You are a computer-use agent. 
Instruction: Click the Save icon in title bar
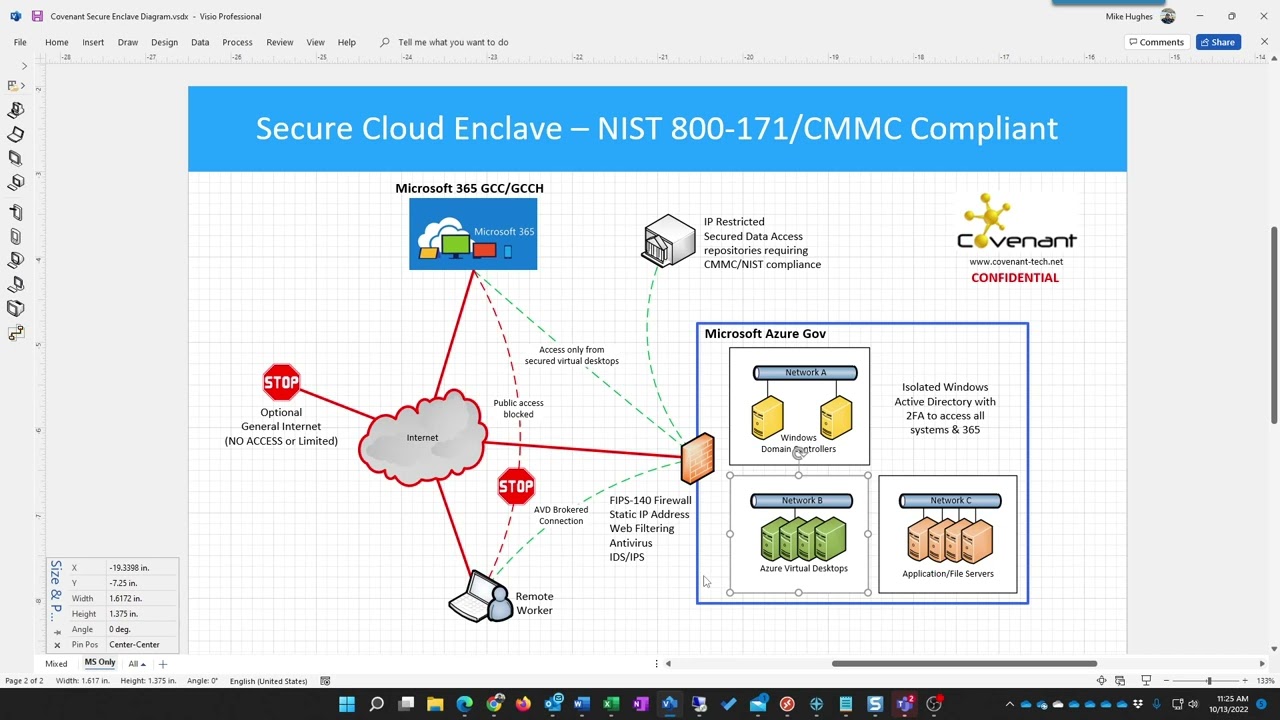(x=37, y=16)
